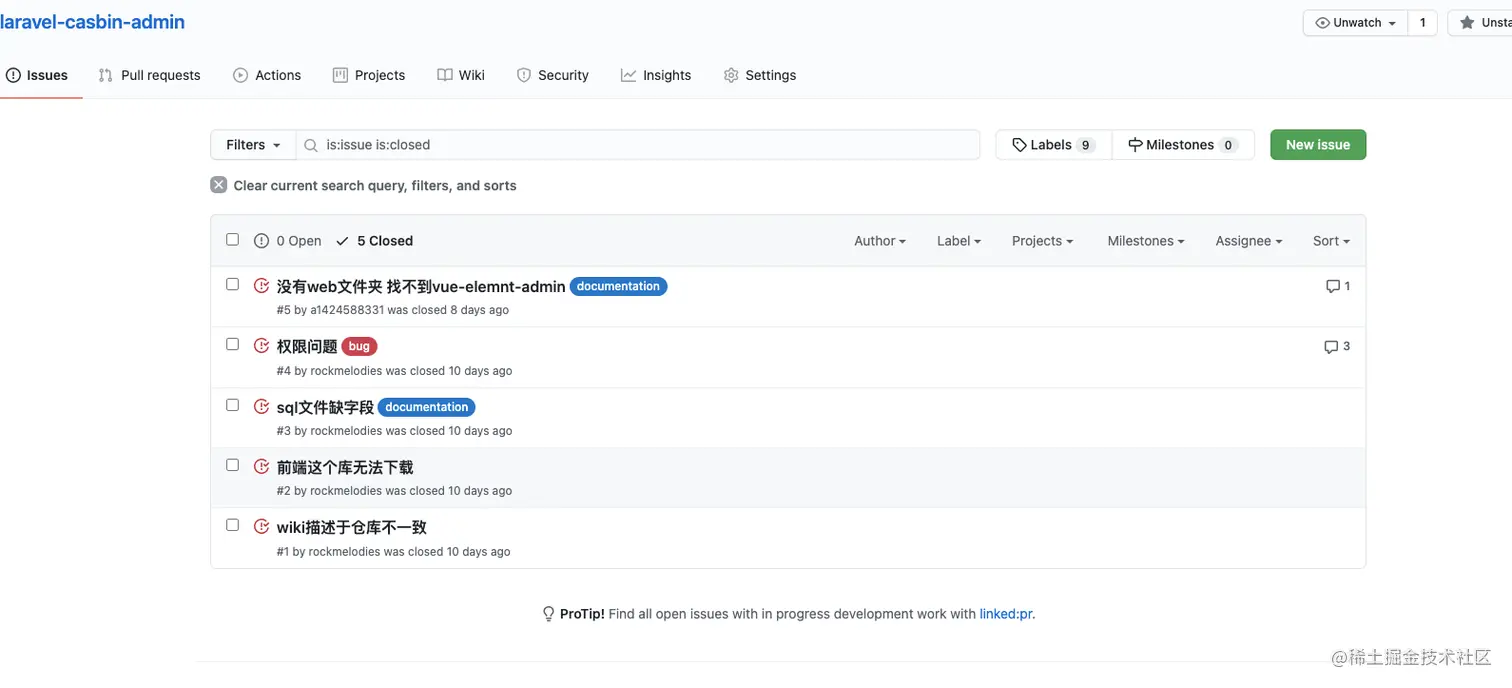This screenshot has height=688, width=1512.
Task: Open the Actions workflow icon
Action: click(x=239, y=74)
